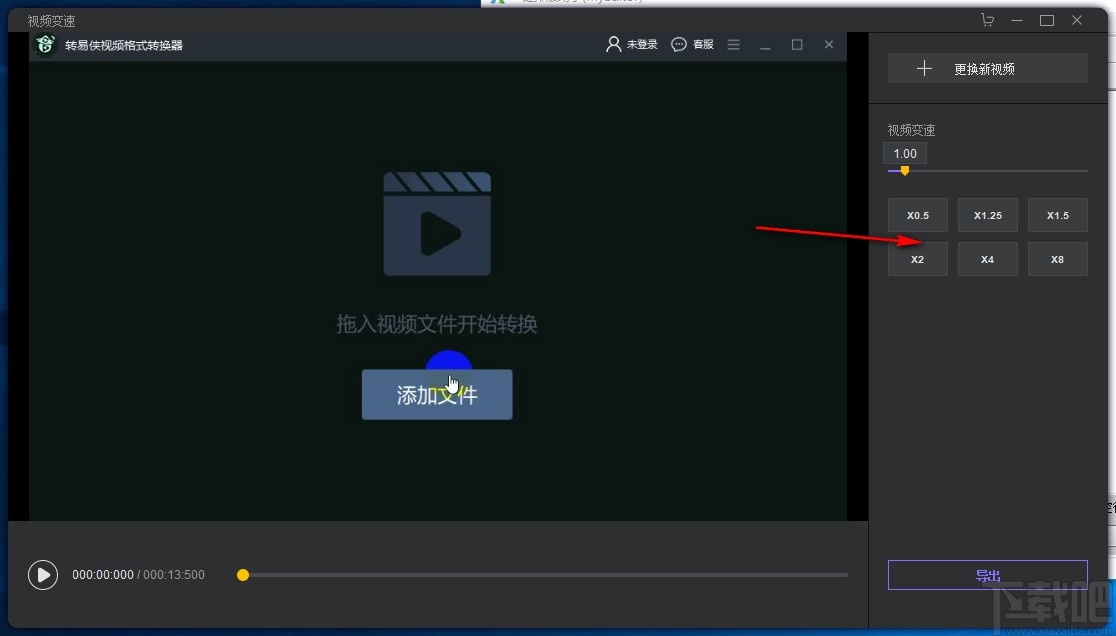Click the 更换新视频 replace video button
Image resolution: width=1116 pixels, height=636 pixels.
(986, 68)
